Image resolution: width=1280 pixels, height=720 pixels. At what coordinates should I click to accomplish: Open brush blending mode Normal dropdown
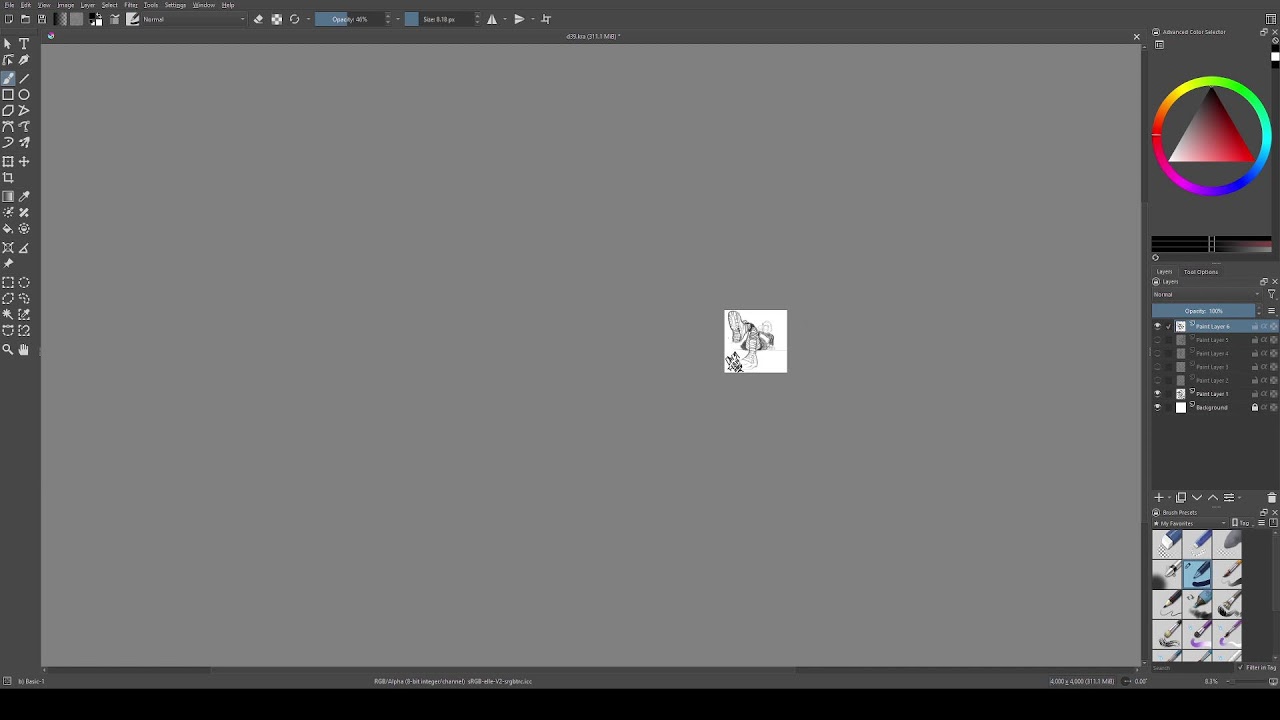pos(193,19)
